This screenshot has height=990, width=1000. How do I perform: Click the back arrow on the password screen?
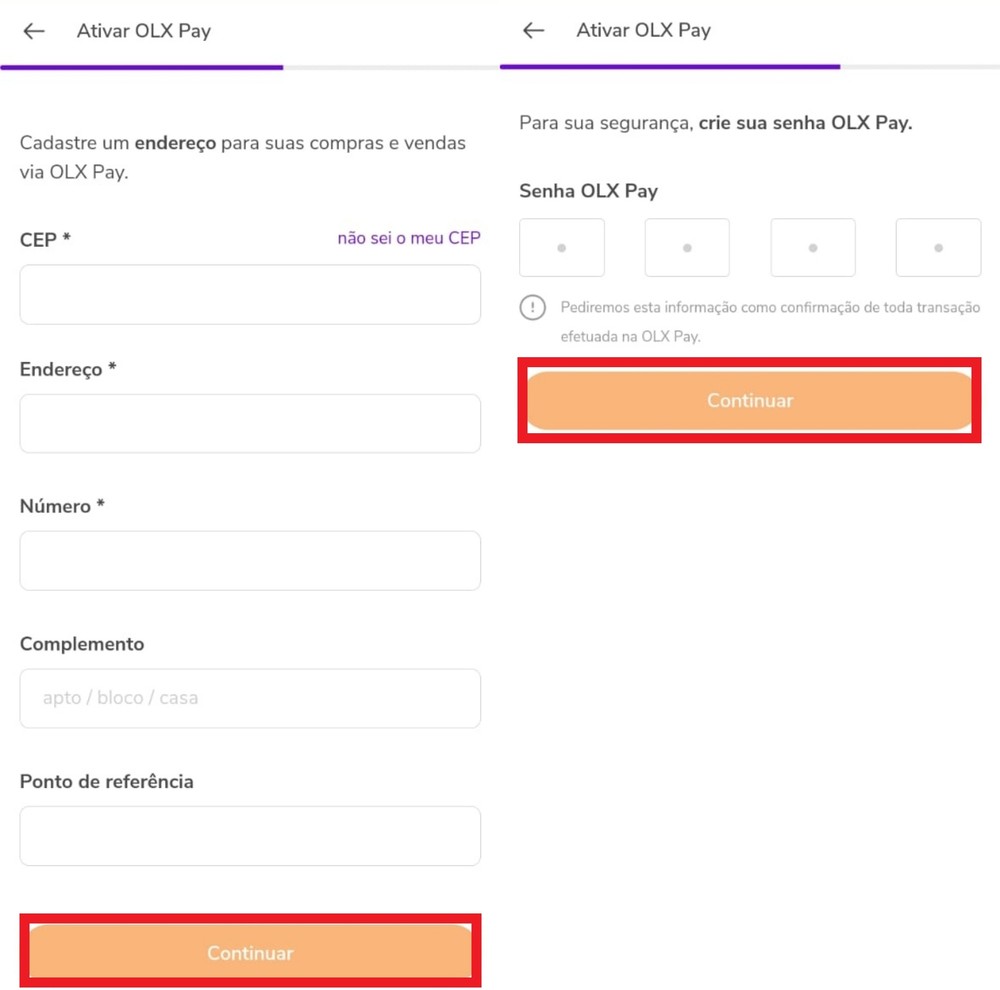[x=533, y=31]
